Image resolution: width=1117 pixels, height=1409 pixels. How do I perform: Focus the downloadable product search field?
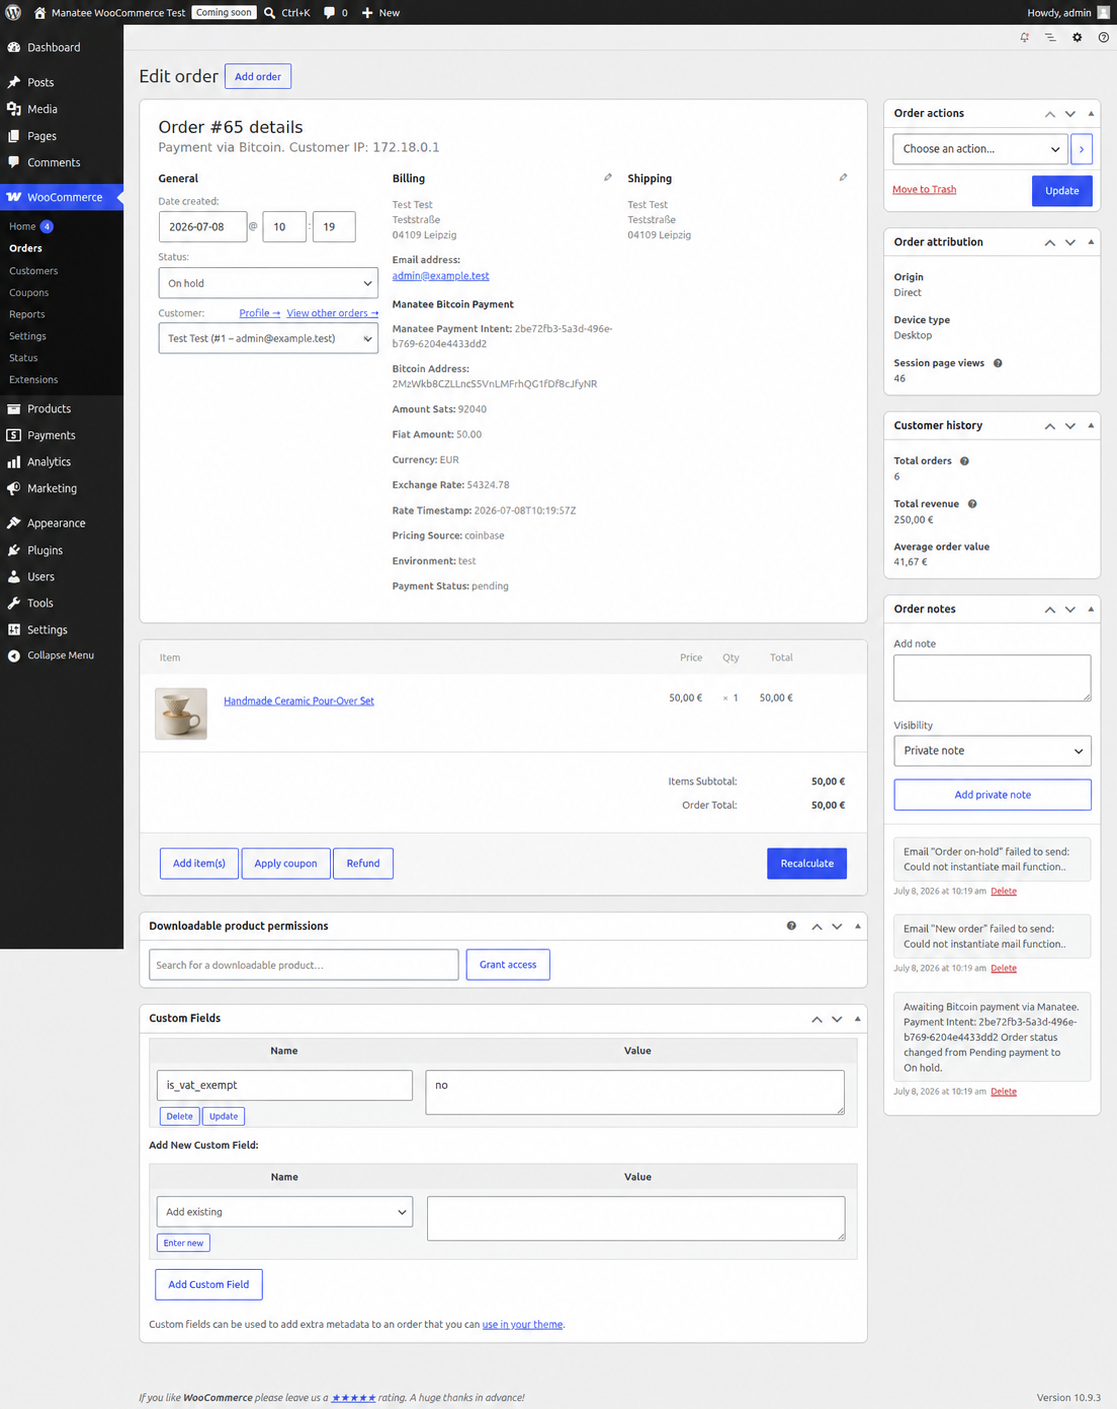tap(304, 965)
